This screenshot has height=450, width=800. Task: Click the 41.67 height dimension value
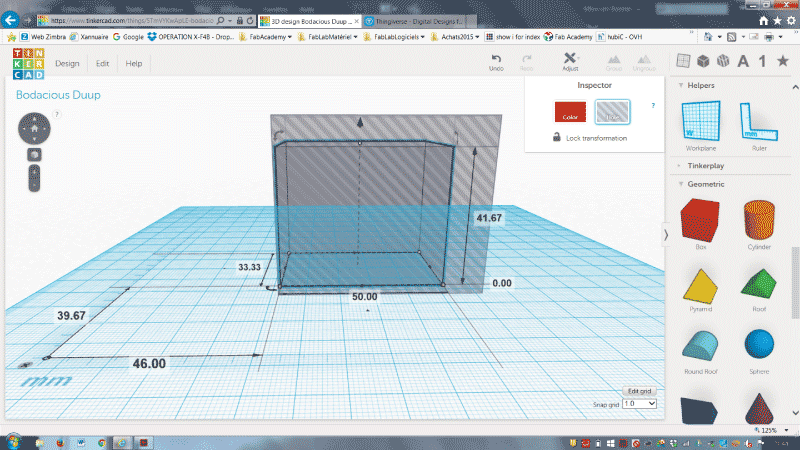point(489,218)
